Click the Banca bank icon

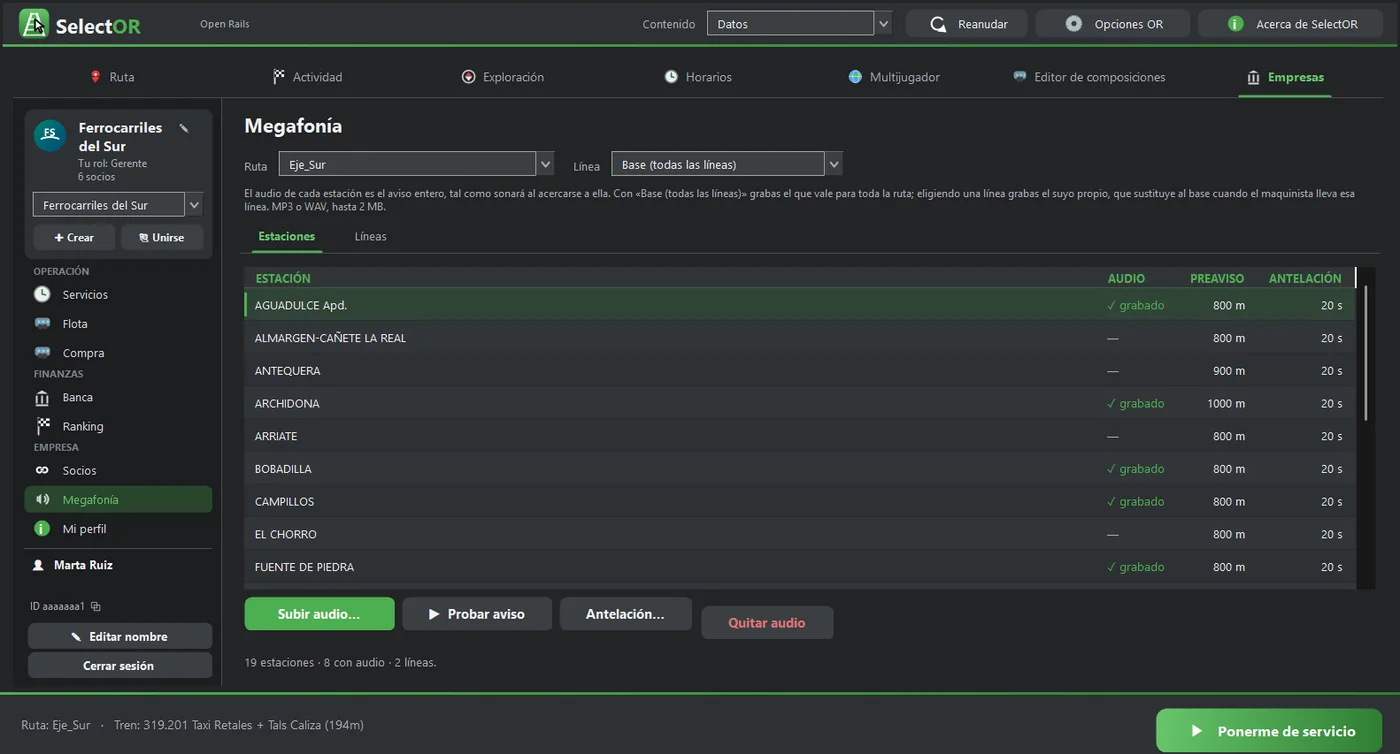[42, 397]
